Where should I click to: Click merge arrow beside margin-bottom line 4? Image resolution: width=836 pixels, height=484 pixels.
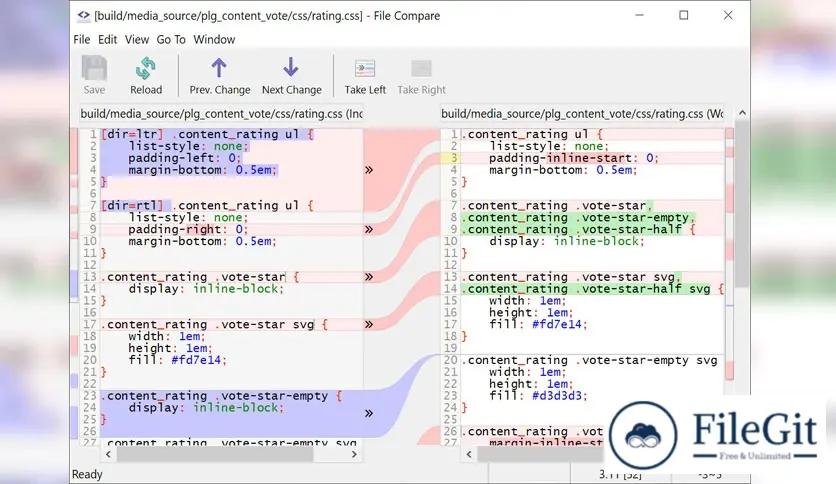click(x=369, y=170)
